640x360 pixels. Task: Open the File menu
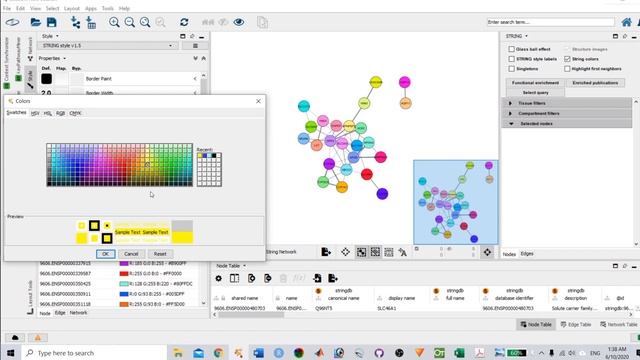pos(7,8)
